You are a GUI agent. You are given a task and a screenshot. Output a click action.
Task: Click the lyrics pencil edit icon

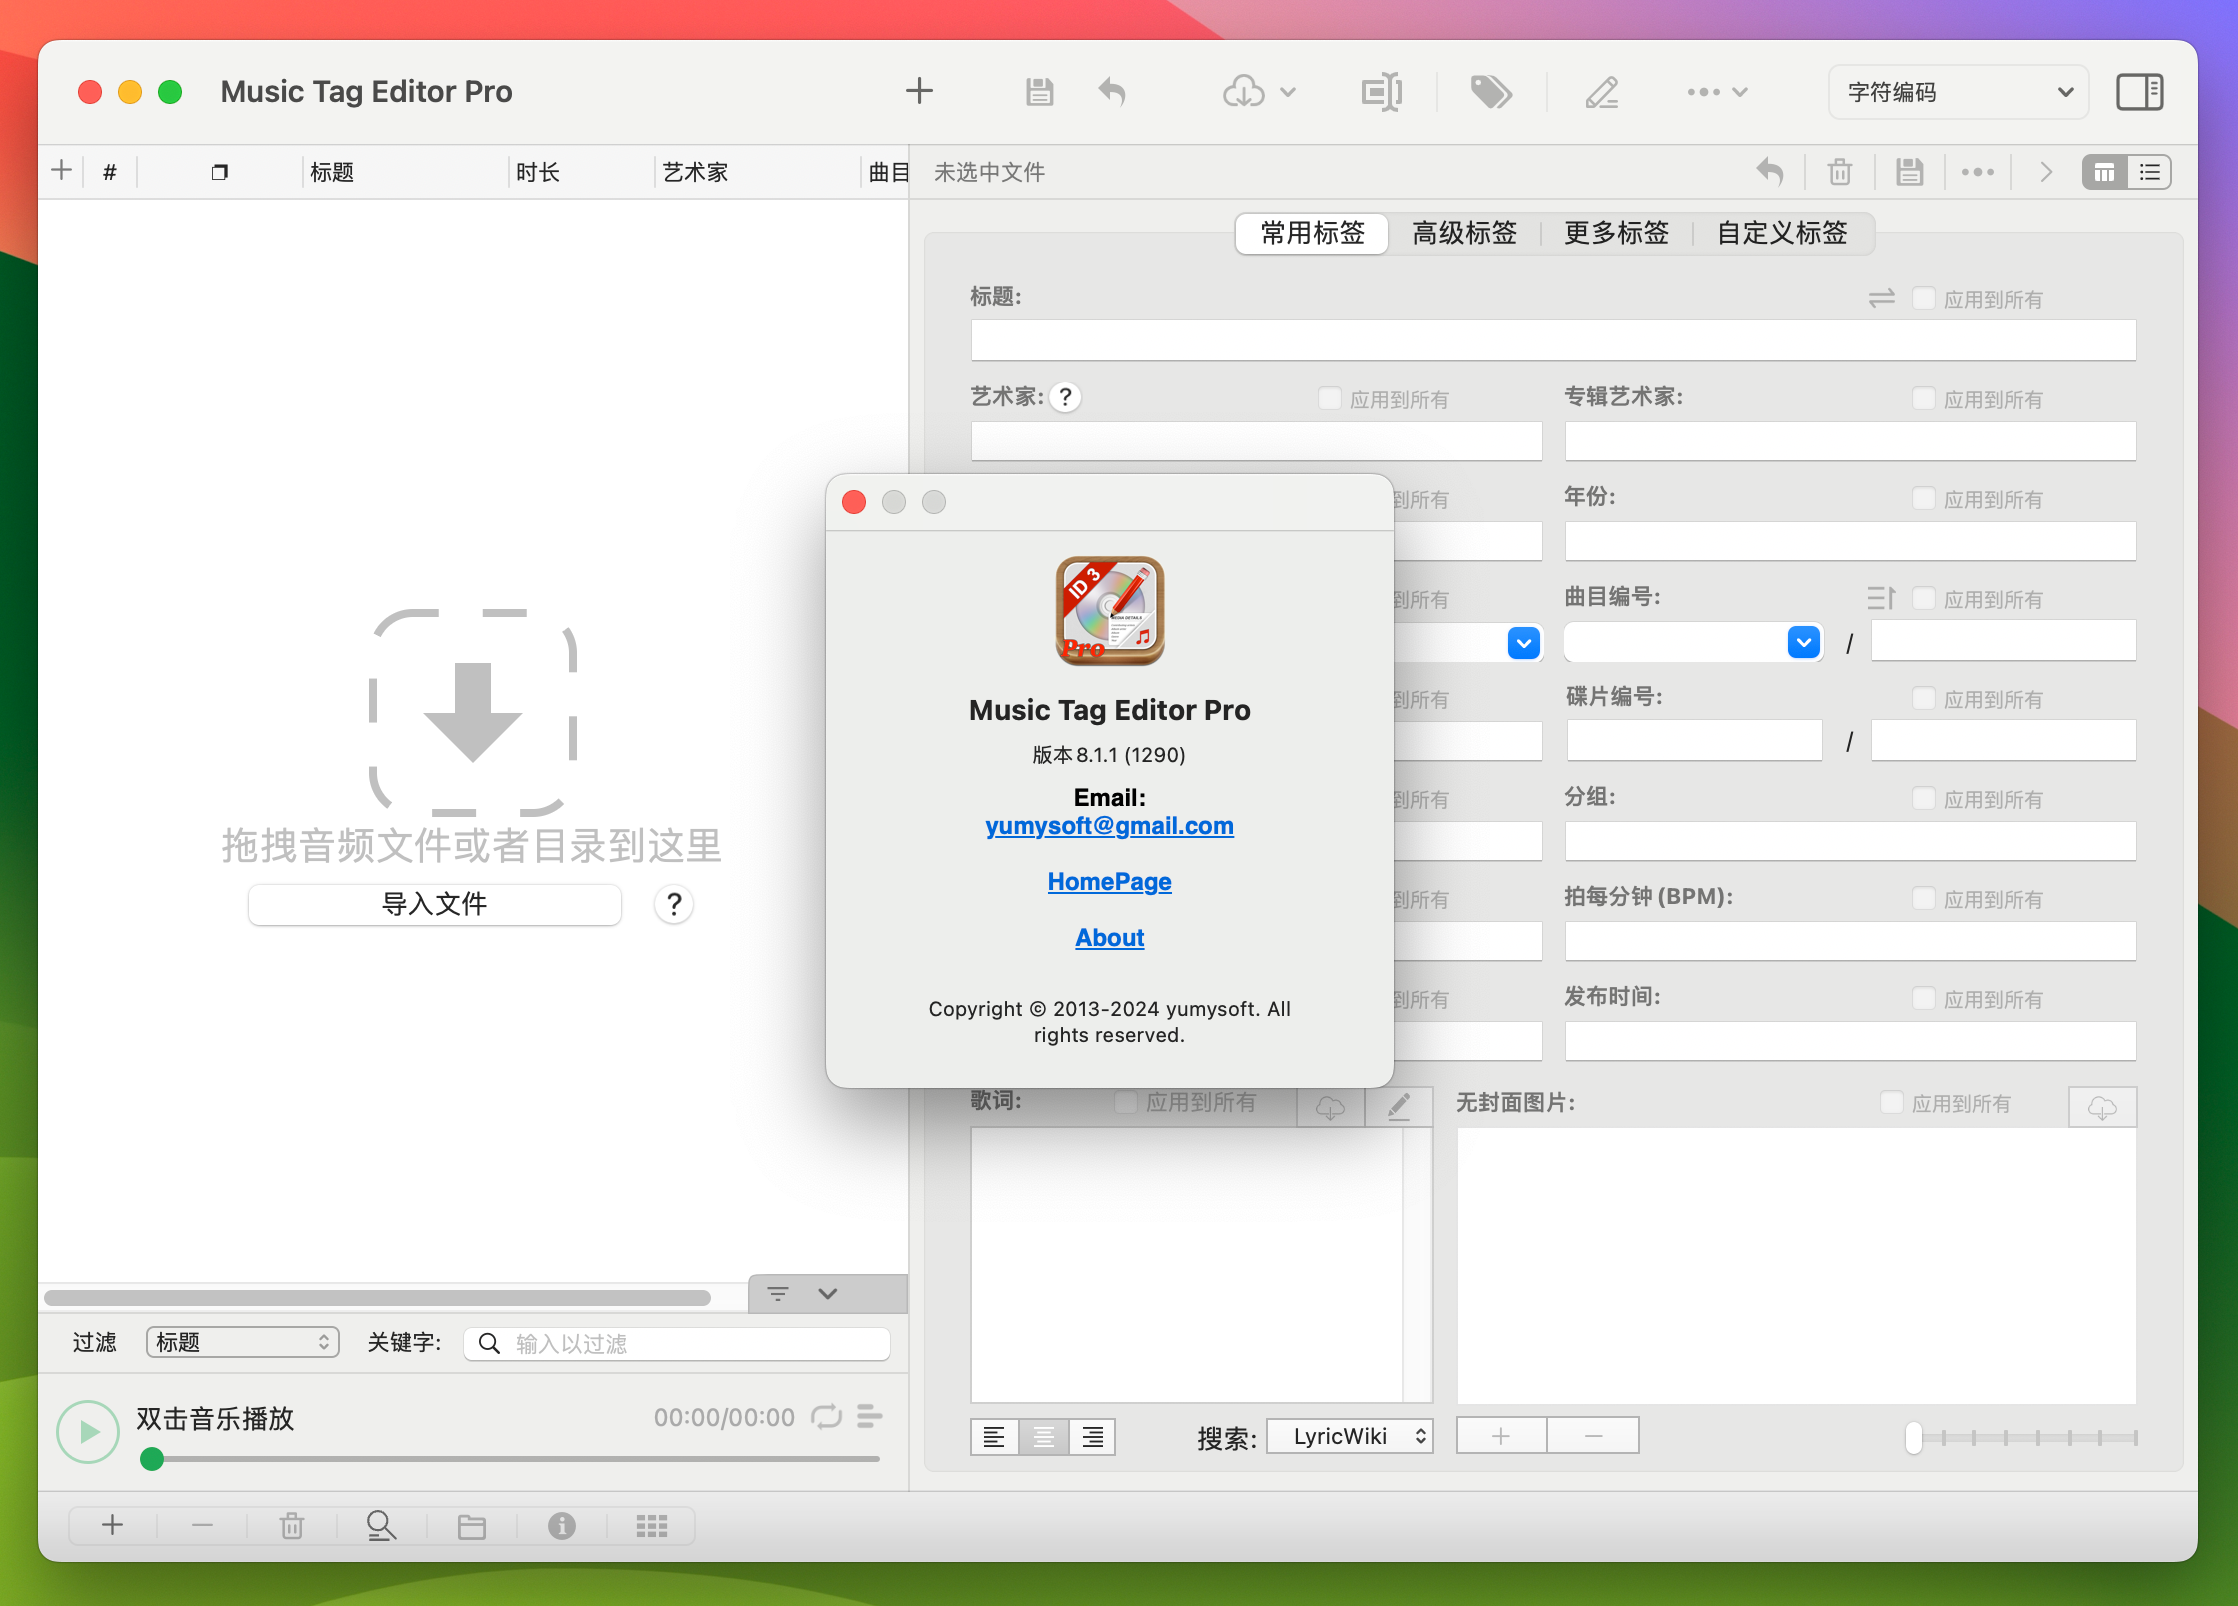pyautogui.click(x=1399, y=1107)
